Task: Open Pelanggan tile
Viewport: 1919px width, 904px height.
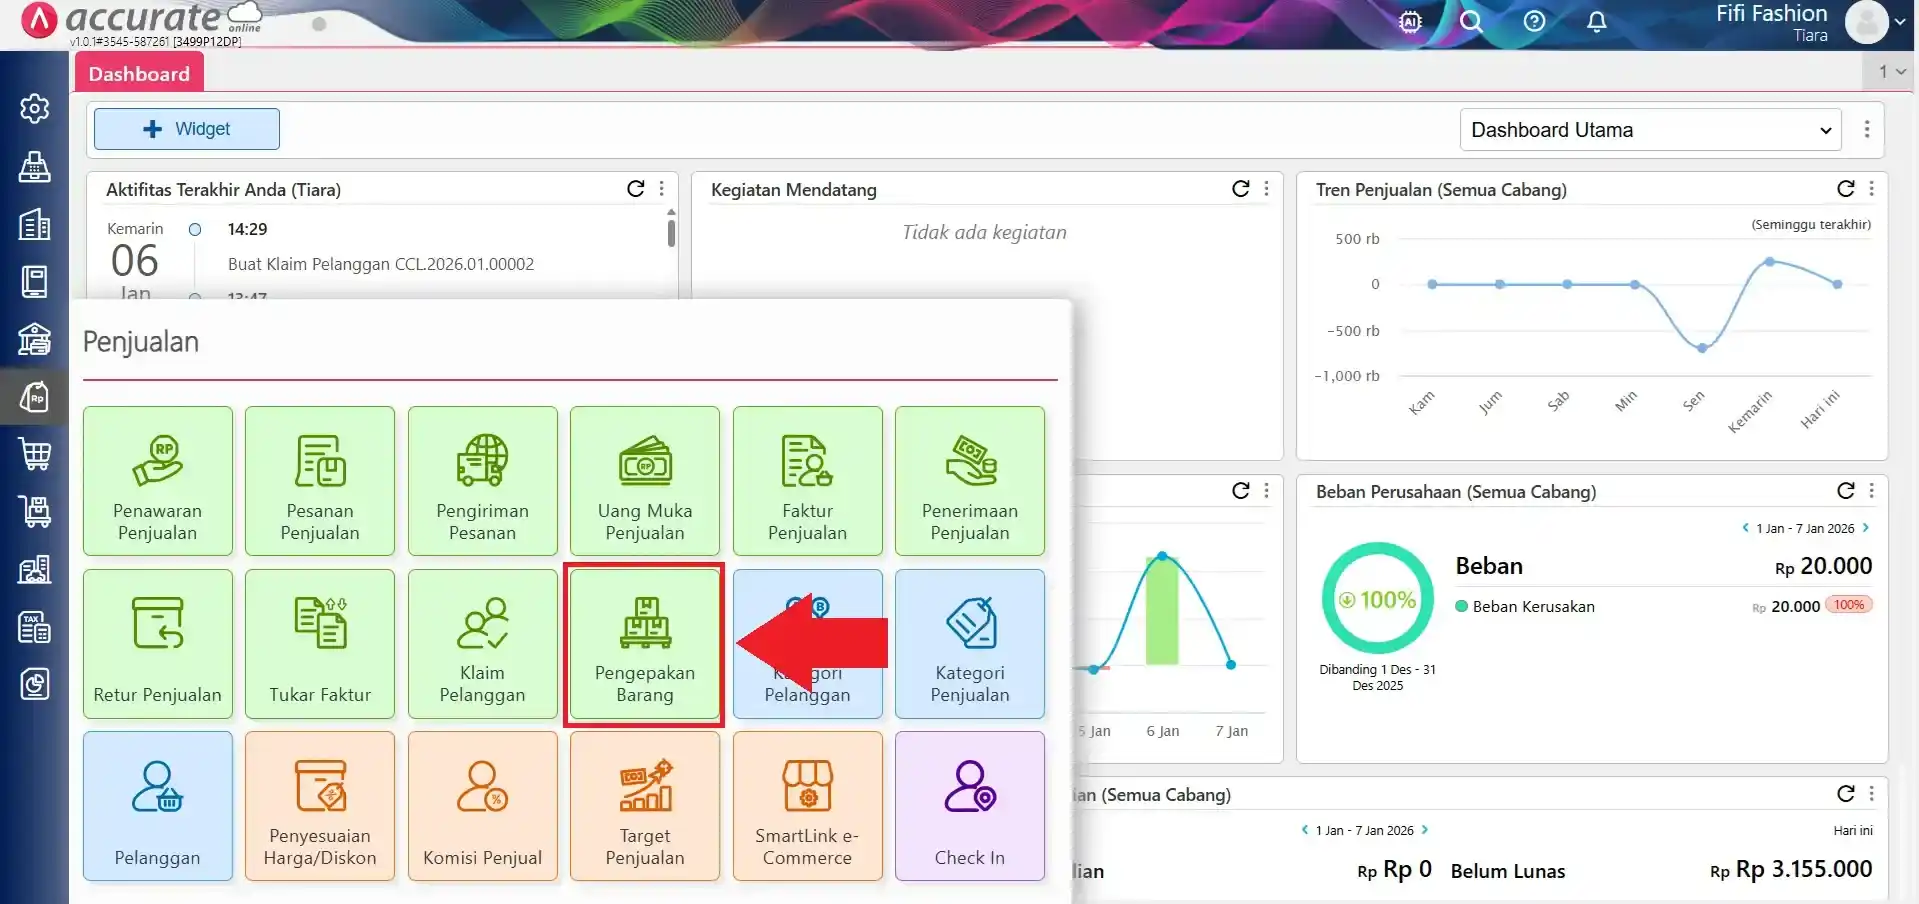Action: point(158,806)
